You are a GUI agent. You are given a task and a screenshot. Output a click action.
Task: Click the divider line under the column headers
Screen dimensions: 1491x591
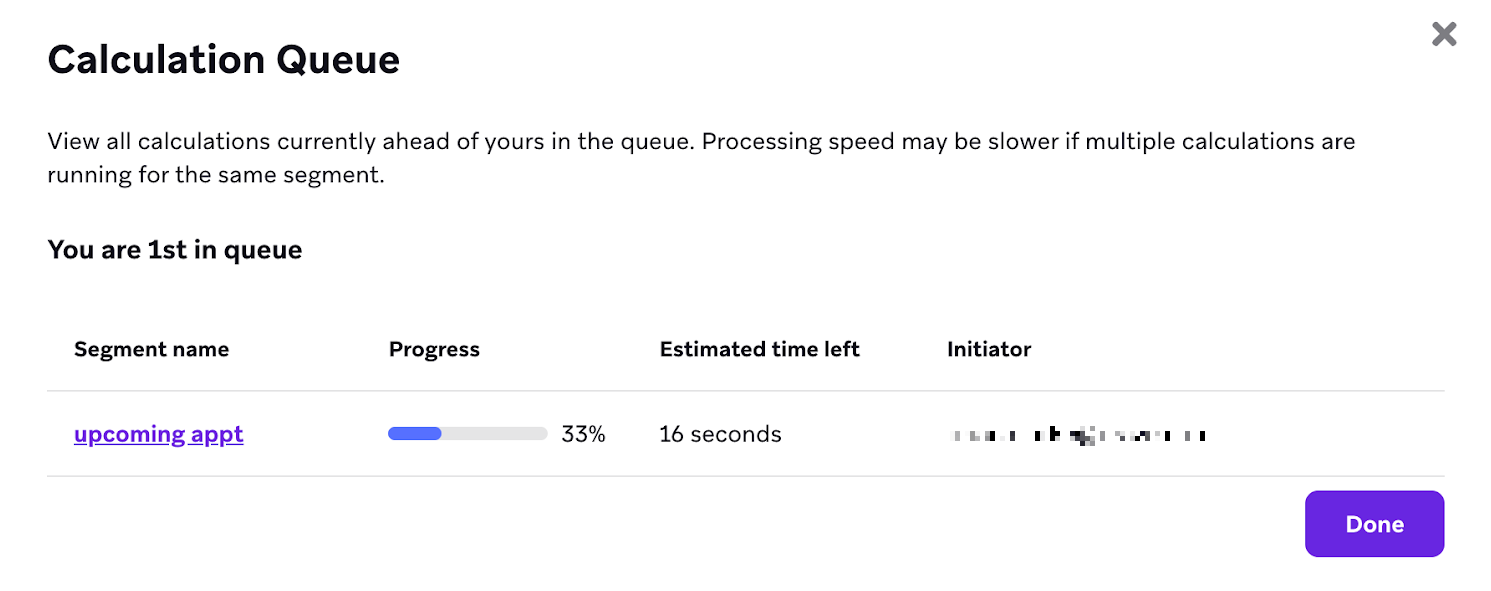(745, 391)
